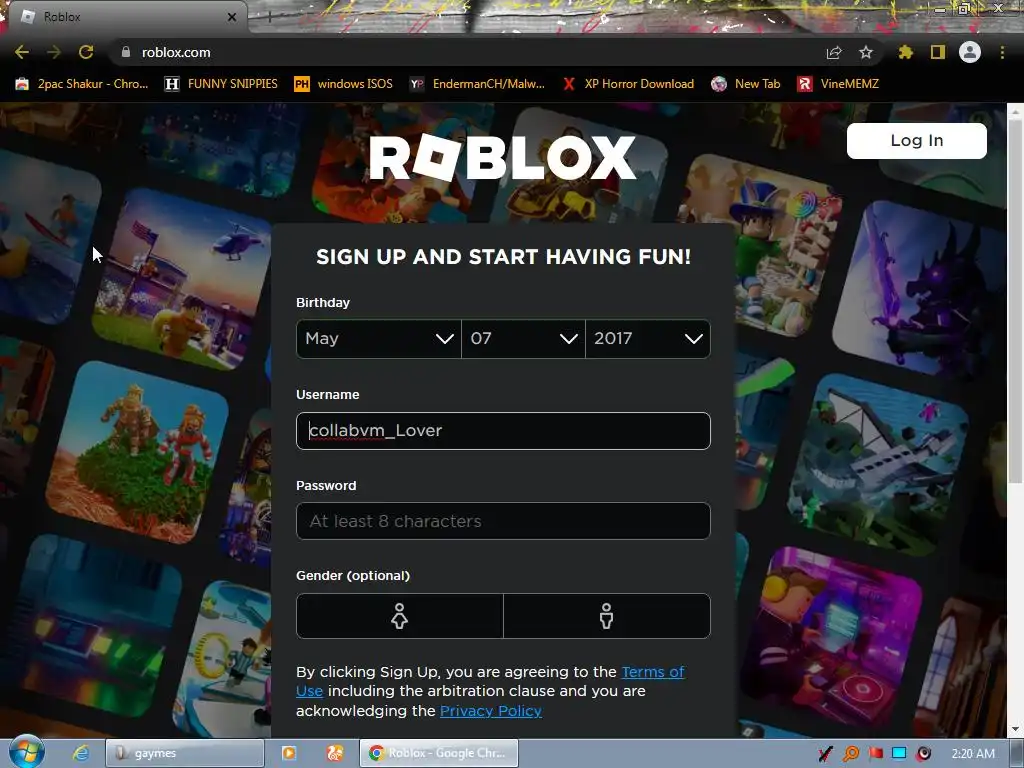
Task: Select the female gender icon option
Action: [400, 616]
